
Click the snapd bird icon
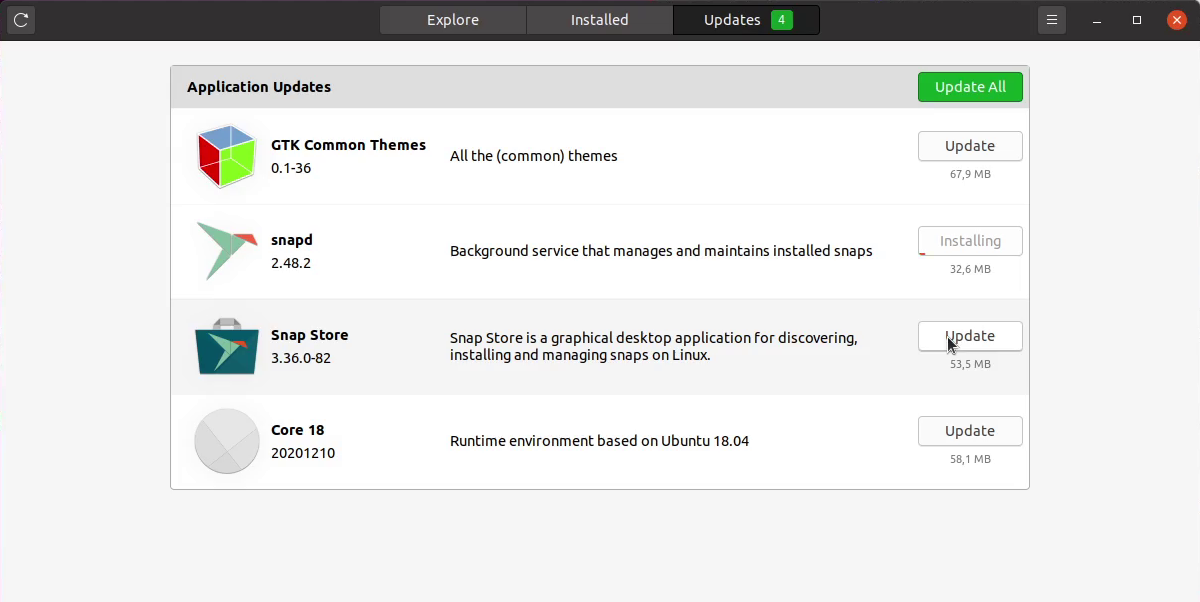point(227,251)
